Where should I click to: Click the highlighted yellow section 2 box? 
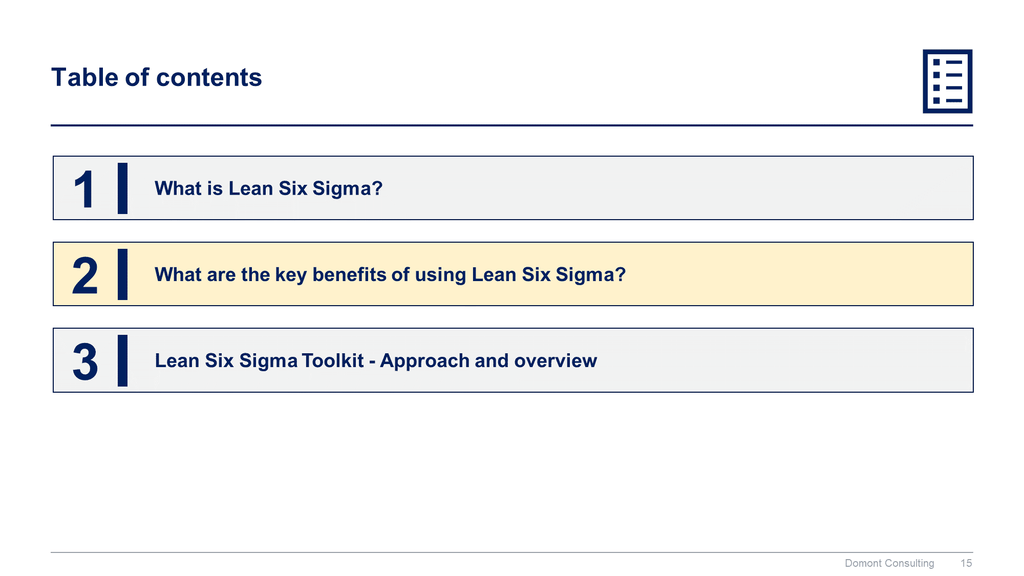800,274
